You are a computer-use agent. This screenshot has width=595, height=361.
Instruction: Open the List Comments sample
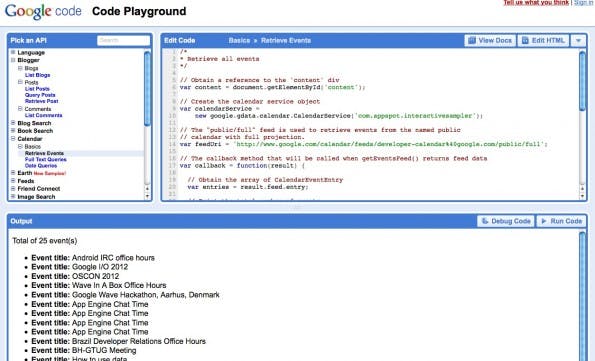click(x=43, y=115)
